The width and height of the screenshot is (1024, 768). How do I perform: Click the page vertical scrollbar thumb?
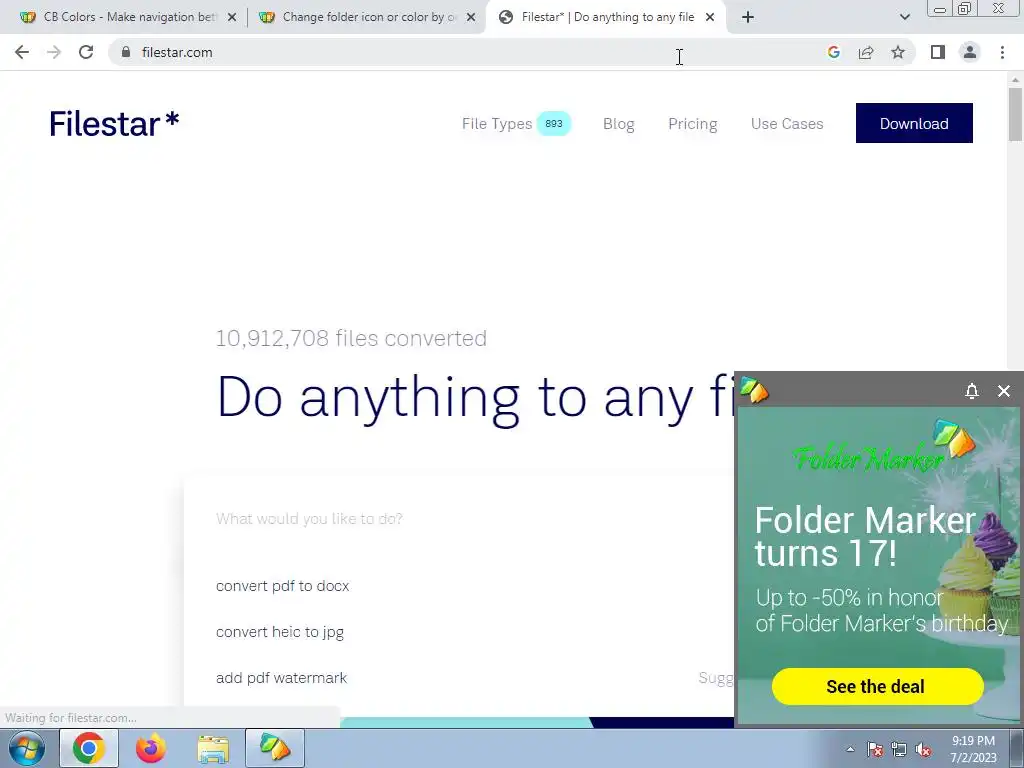click(x=1015, y=114)
